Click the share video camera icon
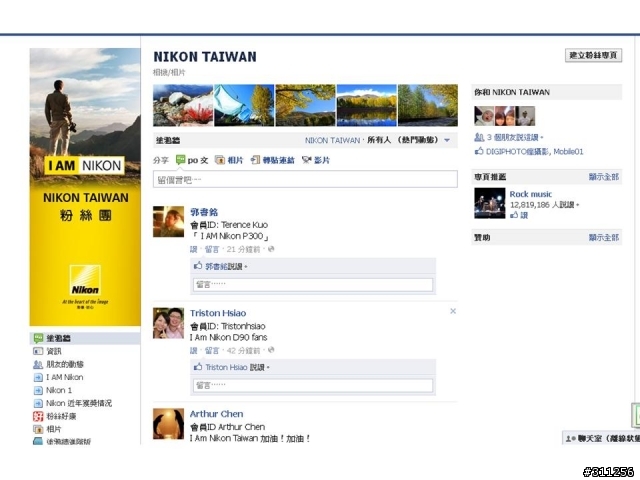Image resolution: width=640 pixels, height=480 pixels. tap(307, 160)
